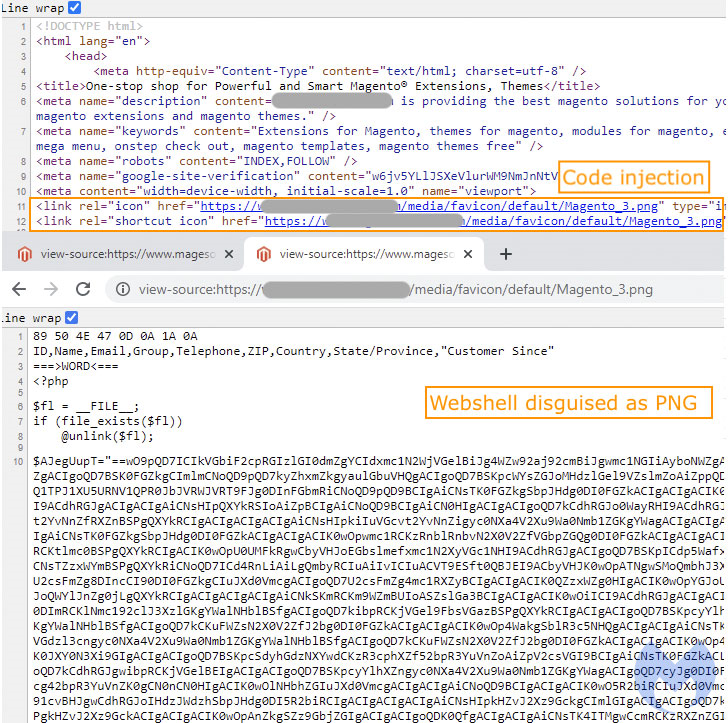728x723 pixels.
Task: Click Magento favicon on second tab
Action: click(x=264, y=254)
